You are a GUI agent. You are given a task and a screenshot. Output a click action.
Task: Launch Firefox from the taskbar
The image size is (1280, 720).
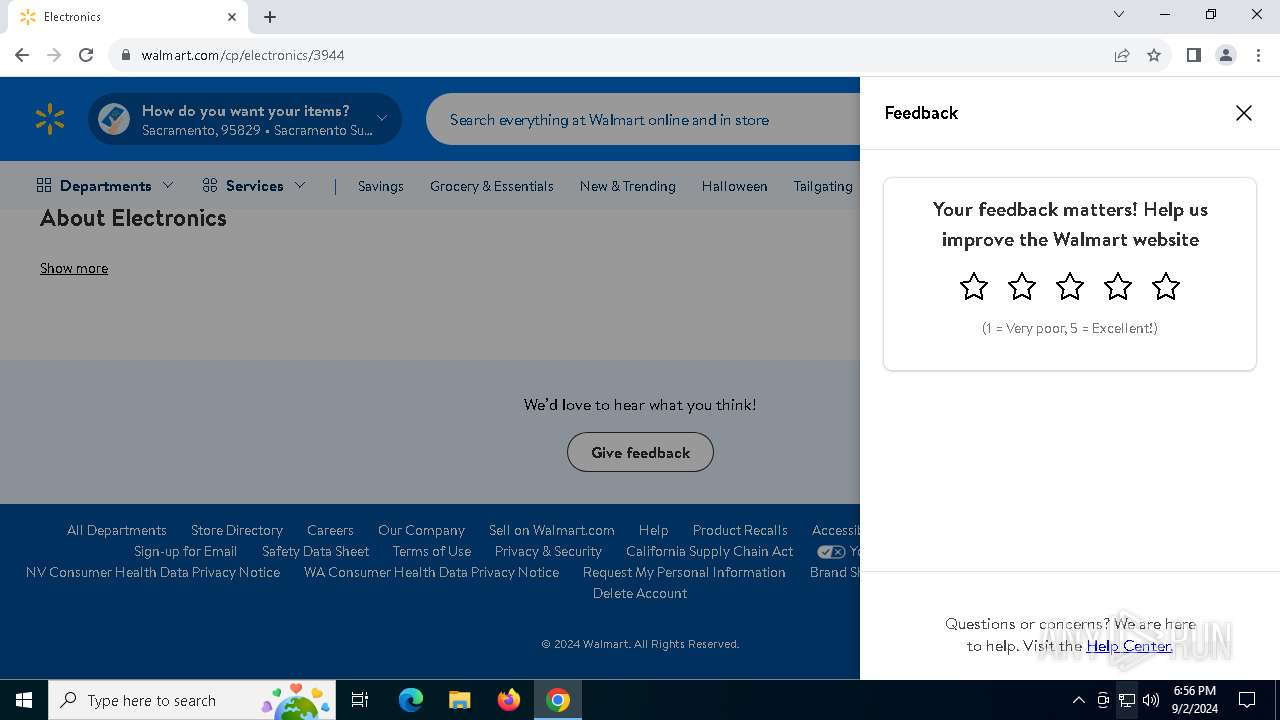pyautogui.click(x=509, y=700)
